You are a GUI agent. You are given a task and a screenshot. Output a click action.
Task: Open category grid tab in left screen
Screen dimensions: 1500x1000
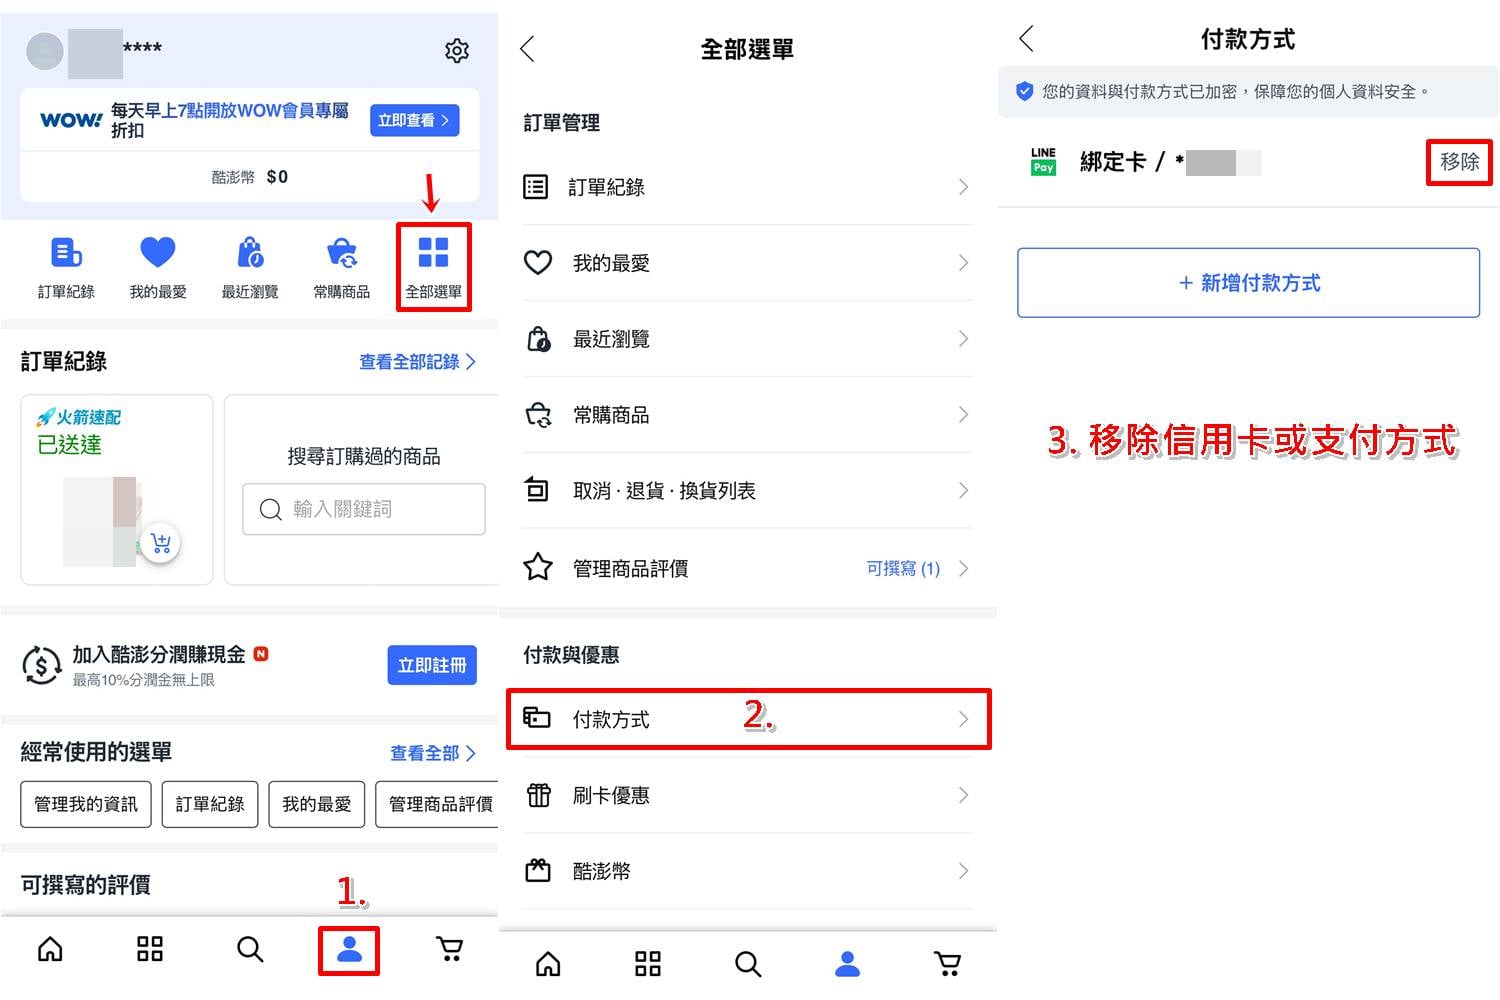point(150,949)
